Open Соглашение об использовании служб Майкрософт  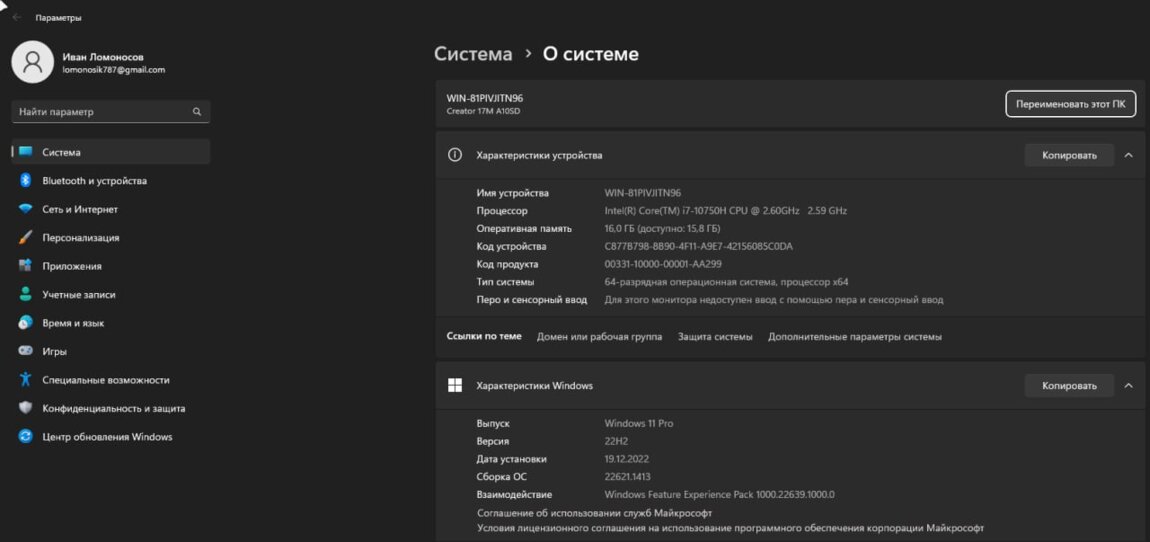[x=594, y=513]
